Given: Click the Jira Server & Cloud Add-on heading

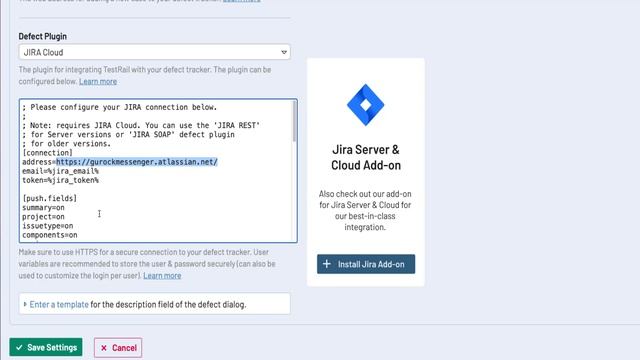Looking at the screenshot, I should pyautogui.click(x=366, y=157).
